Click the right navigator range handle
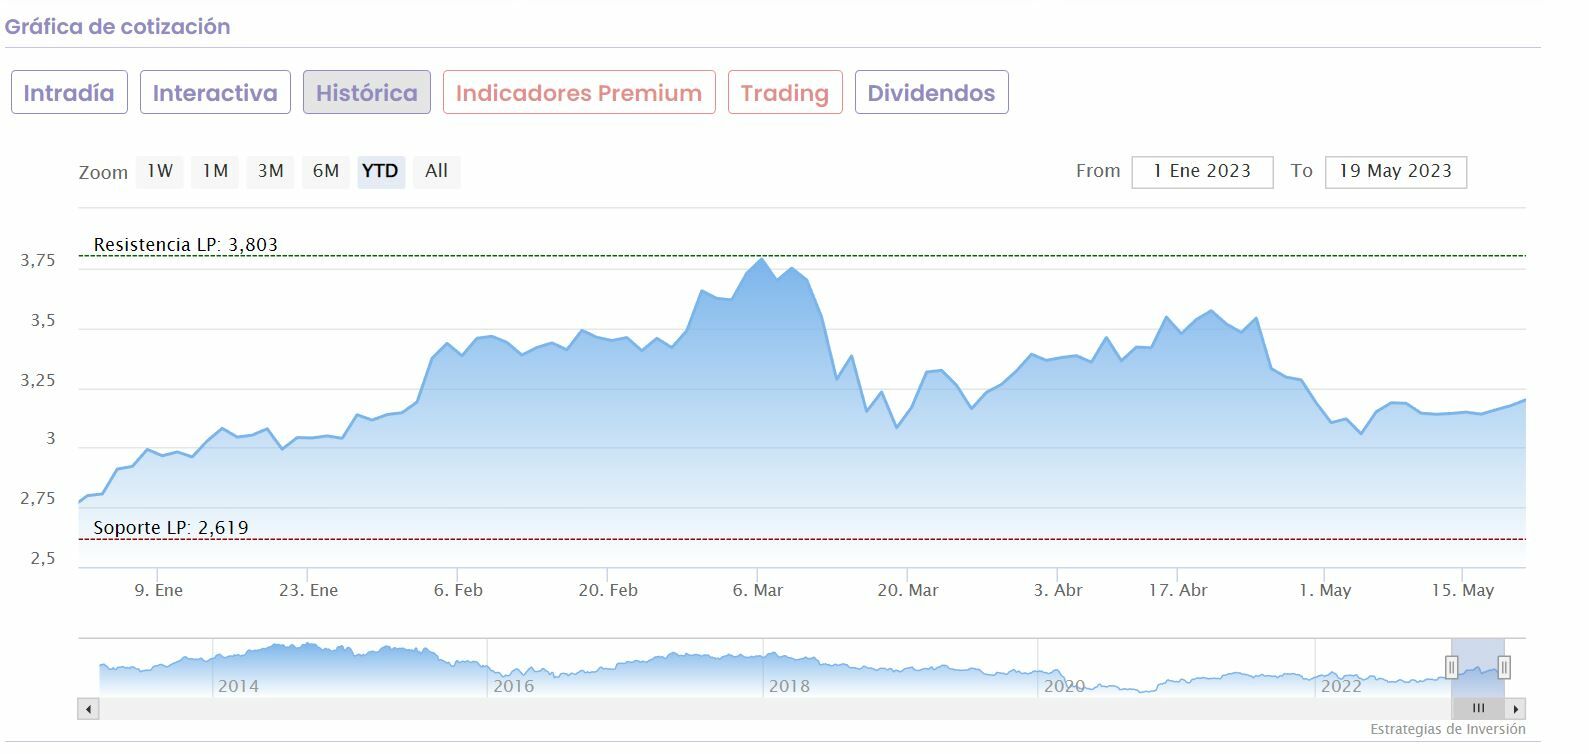 pyautogui.click(x=1503, y=667)
